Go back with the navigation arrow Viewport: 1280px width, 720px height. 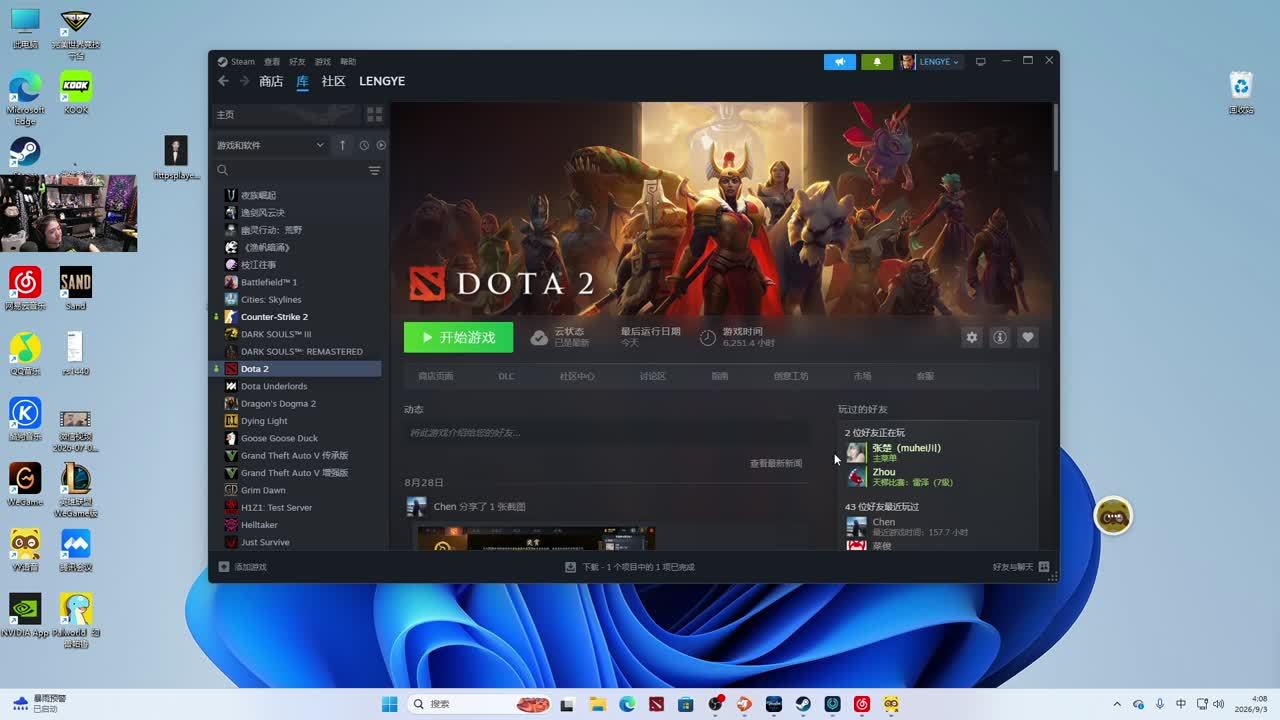(223, 81)
